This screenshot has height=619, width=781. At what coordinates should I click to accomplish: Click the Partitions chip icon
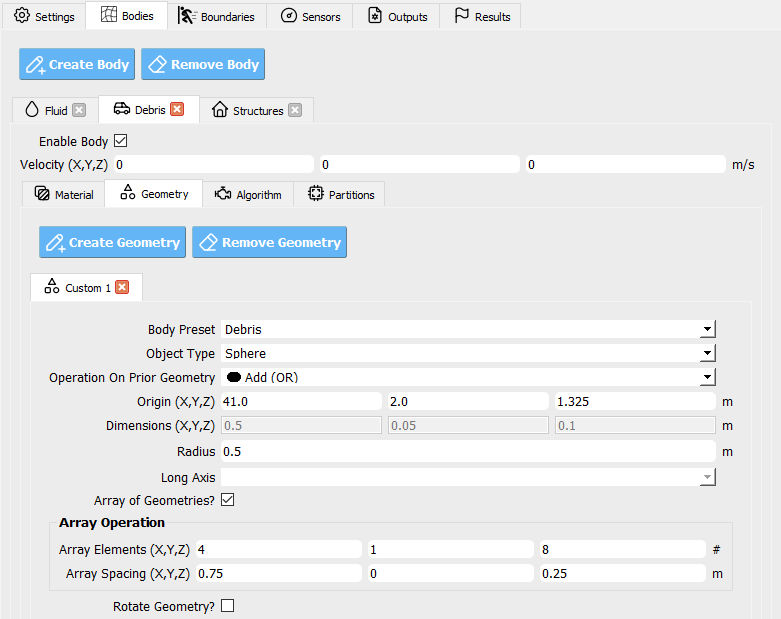[x=316, y=193]
